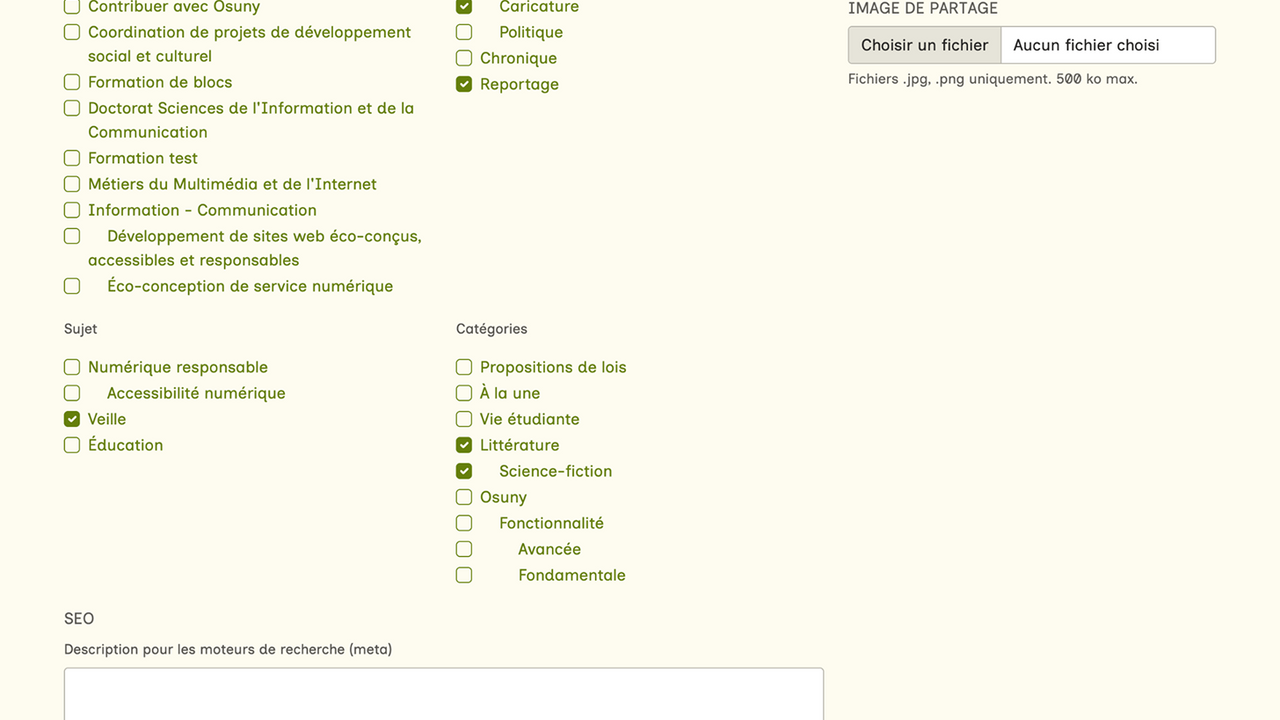The height and width of the screenshot is (720, 1280).
Task: Uncheck the Veille subject
Action: 72,419
